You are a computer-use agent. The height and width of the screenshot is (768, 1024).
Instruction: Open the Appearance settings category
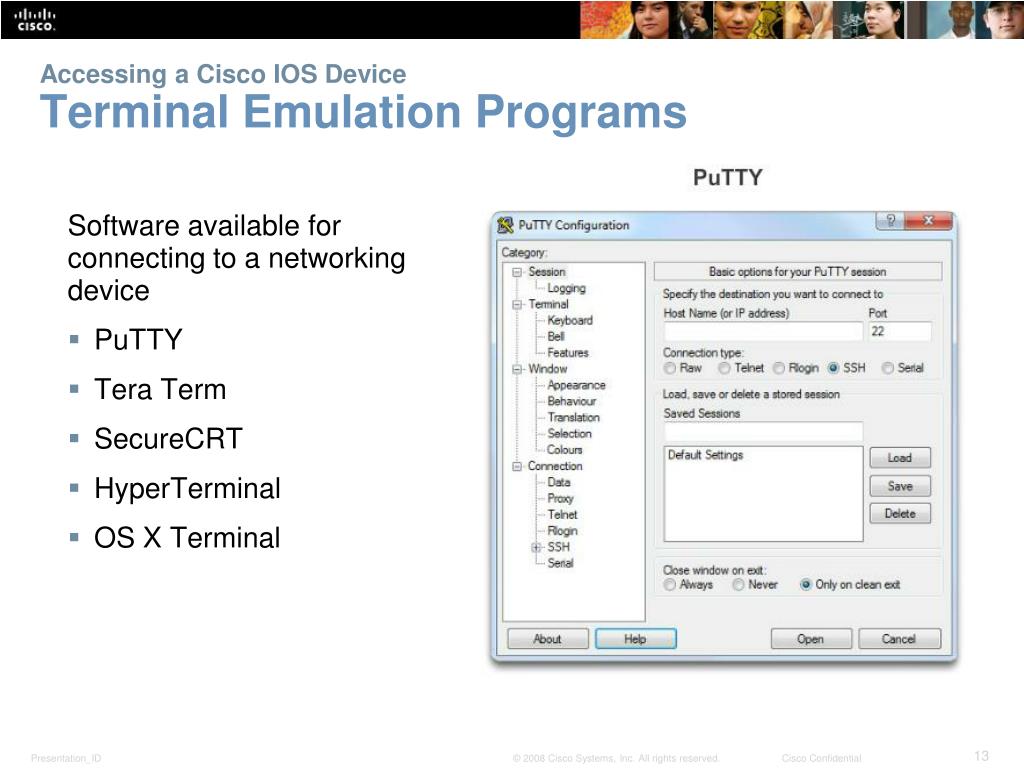(576, 385)
